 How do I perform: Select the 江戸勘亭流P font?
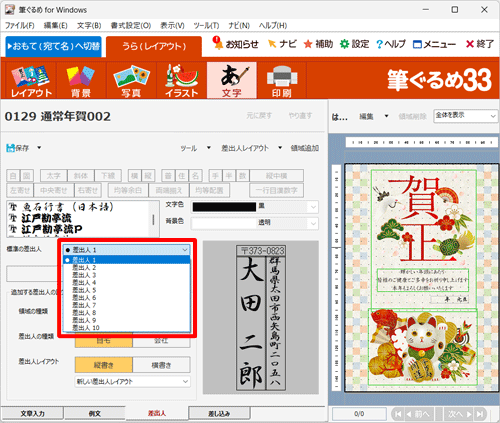point(52,230)
